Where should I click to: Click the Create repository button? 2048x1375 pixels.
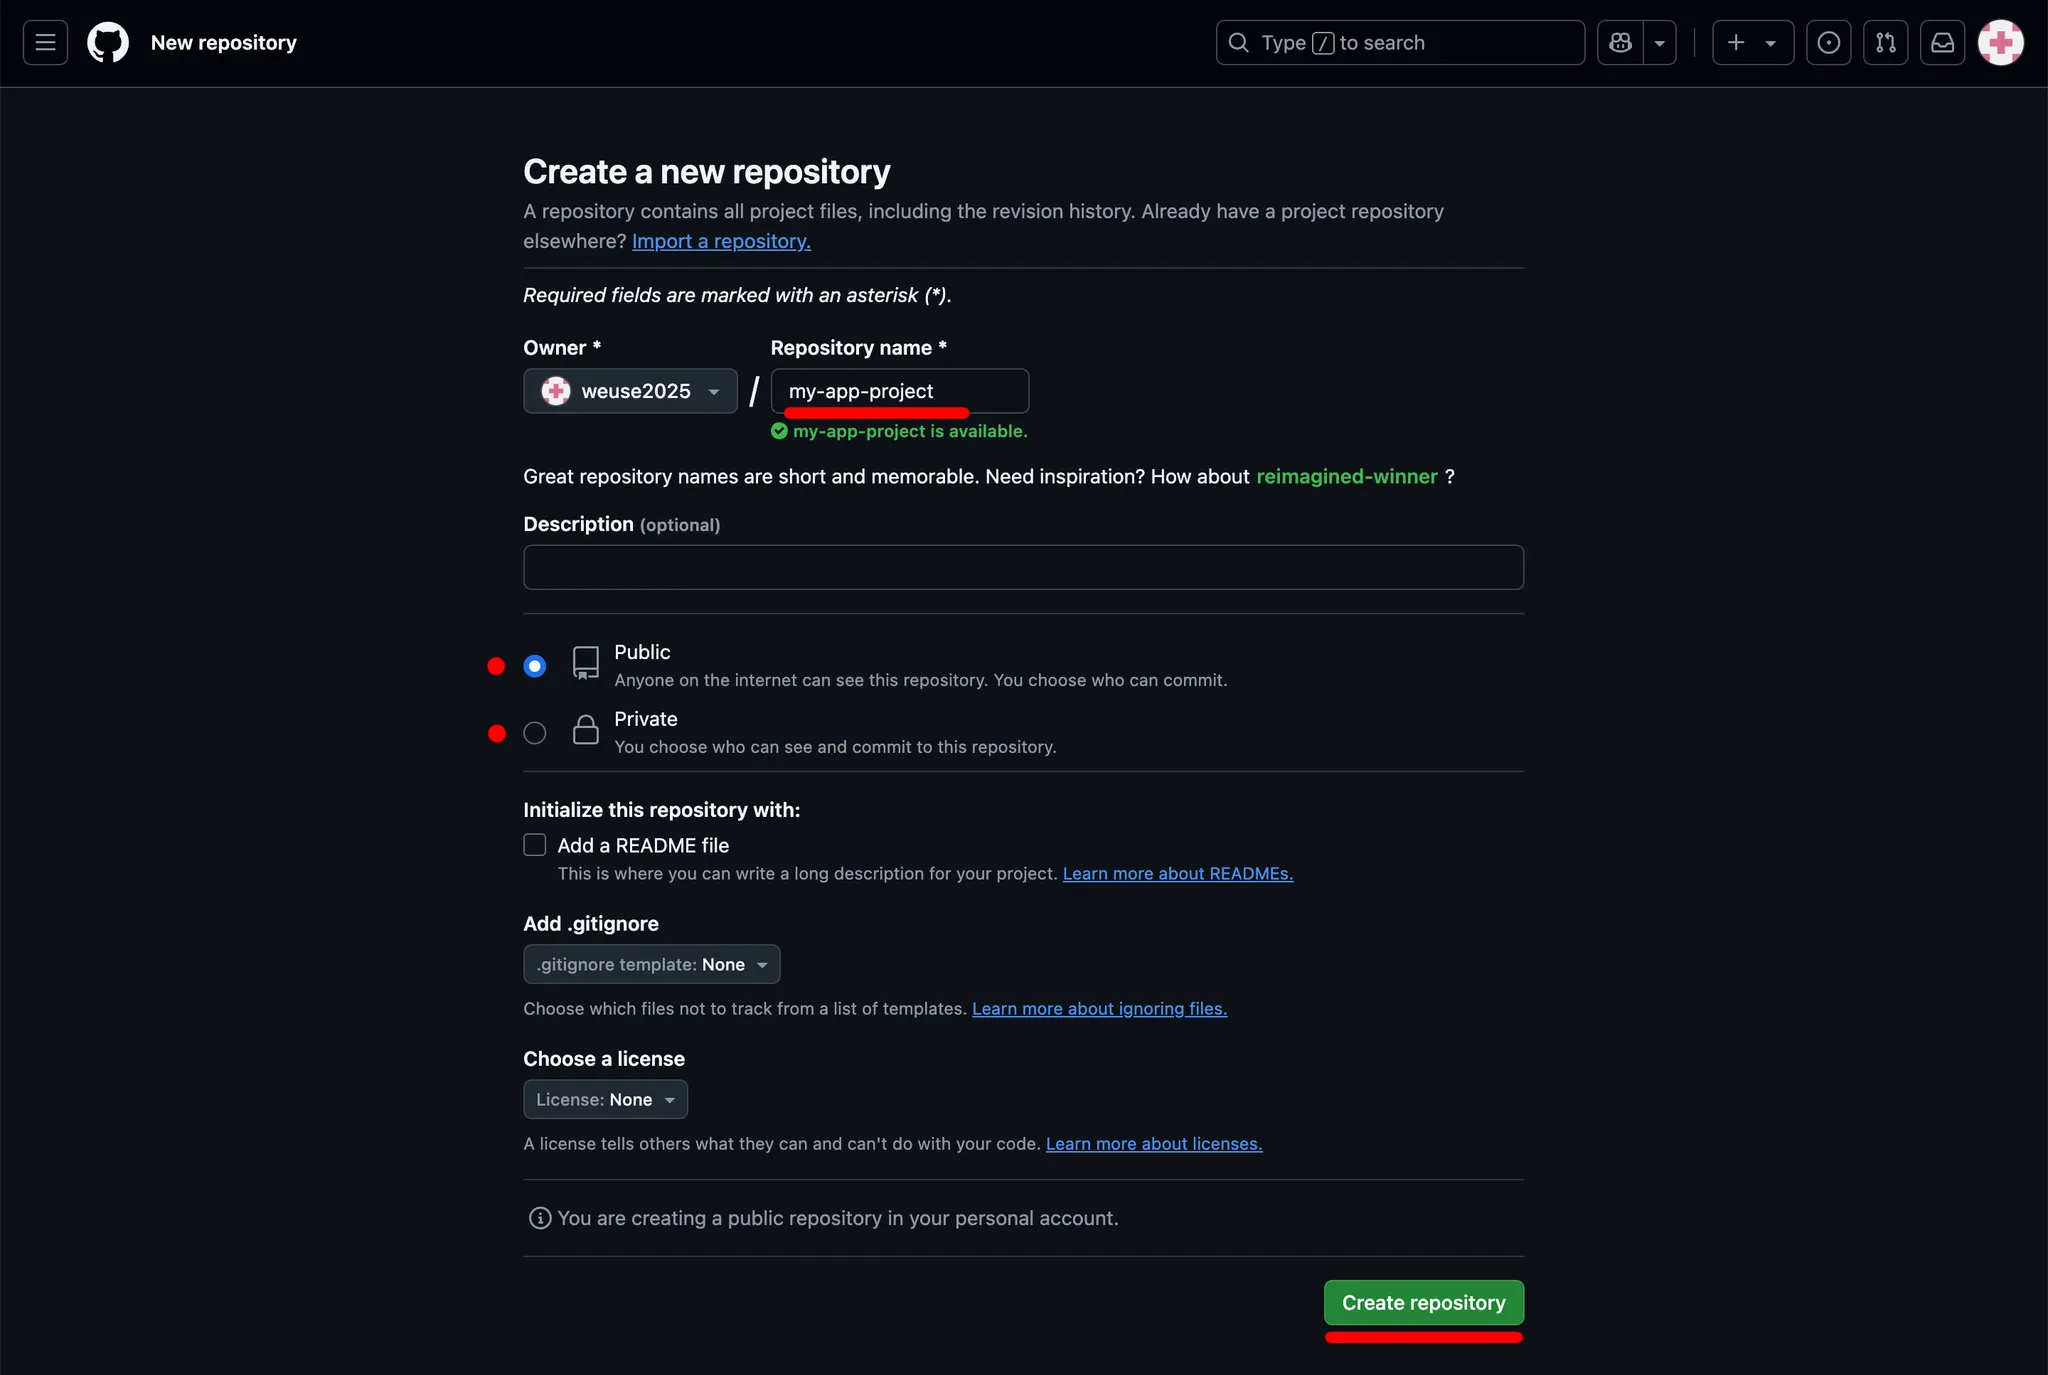(x=1423, y=1302)
